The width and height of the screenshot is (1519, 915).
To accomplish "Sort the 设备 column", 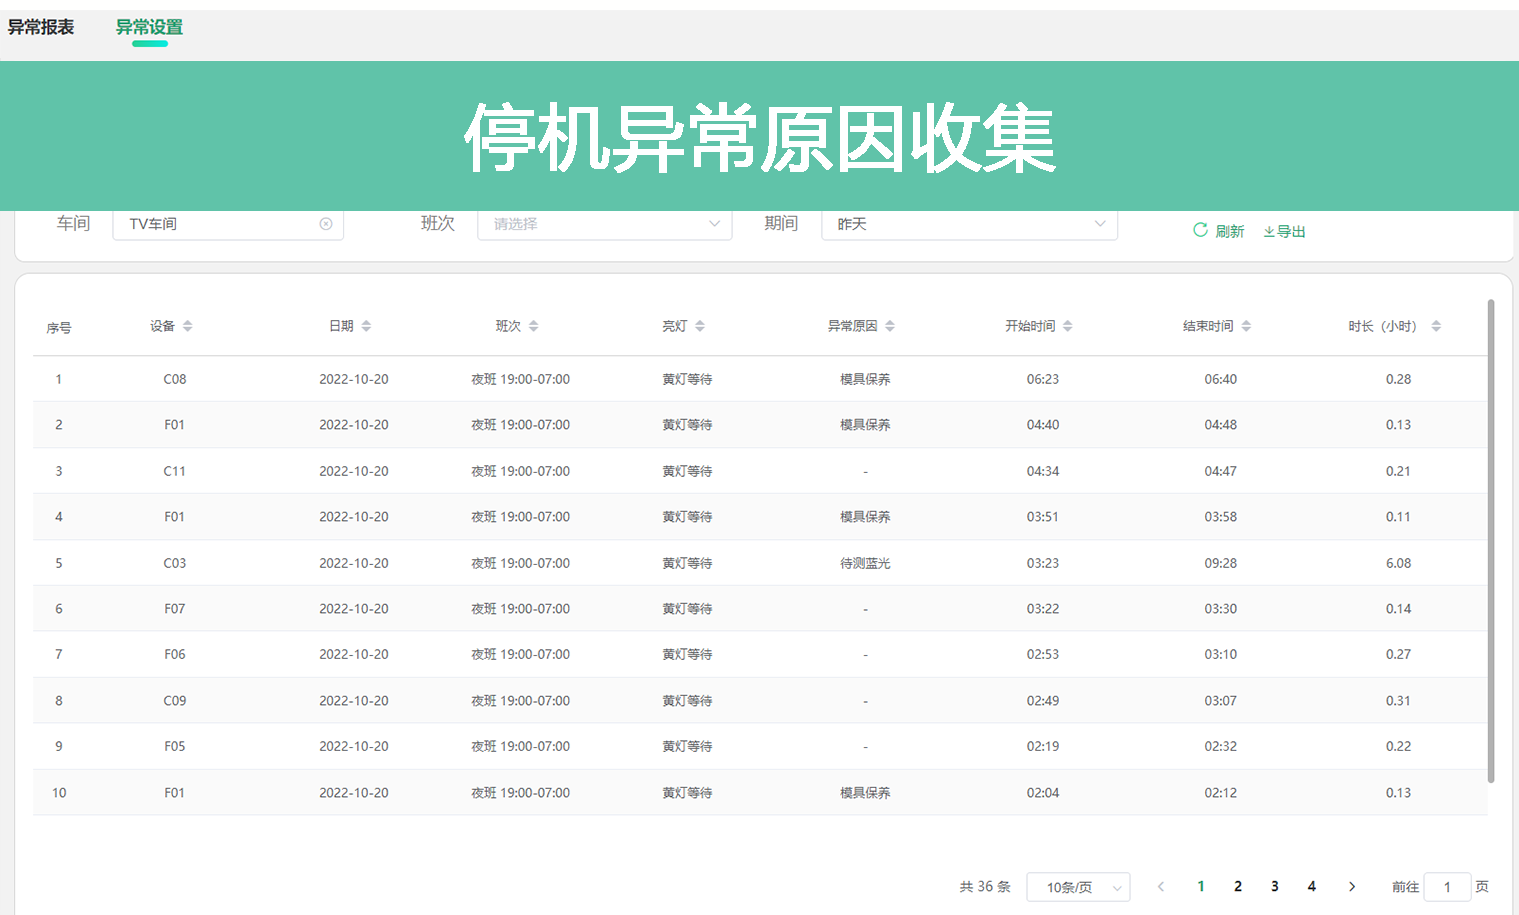I will [x=189, y=325].
